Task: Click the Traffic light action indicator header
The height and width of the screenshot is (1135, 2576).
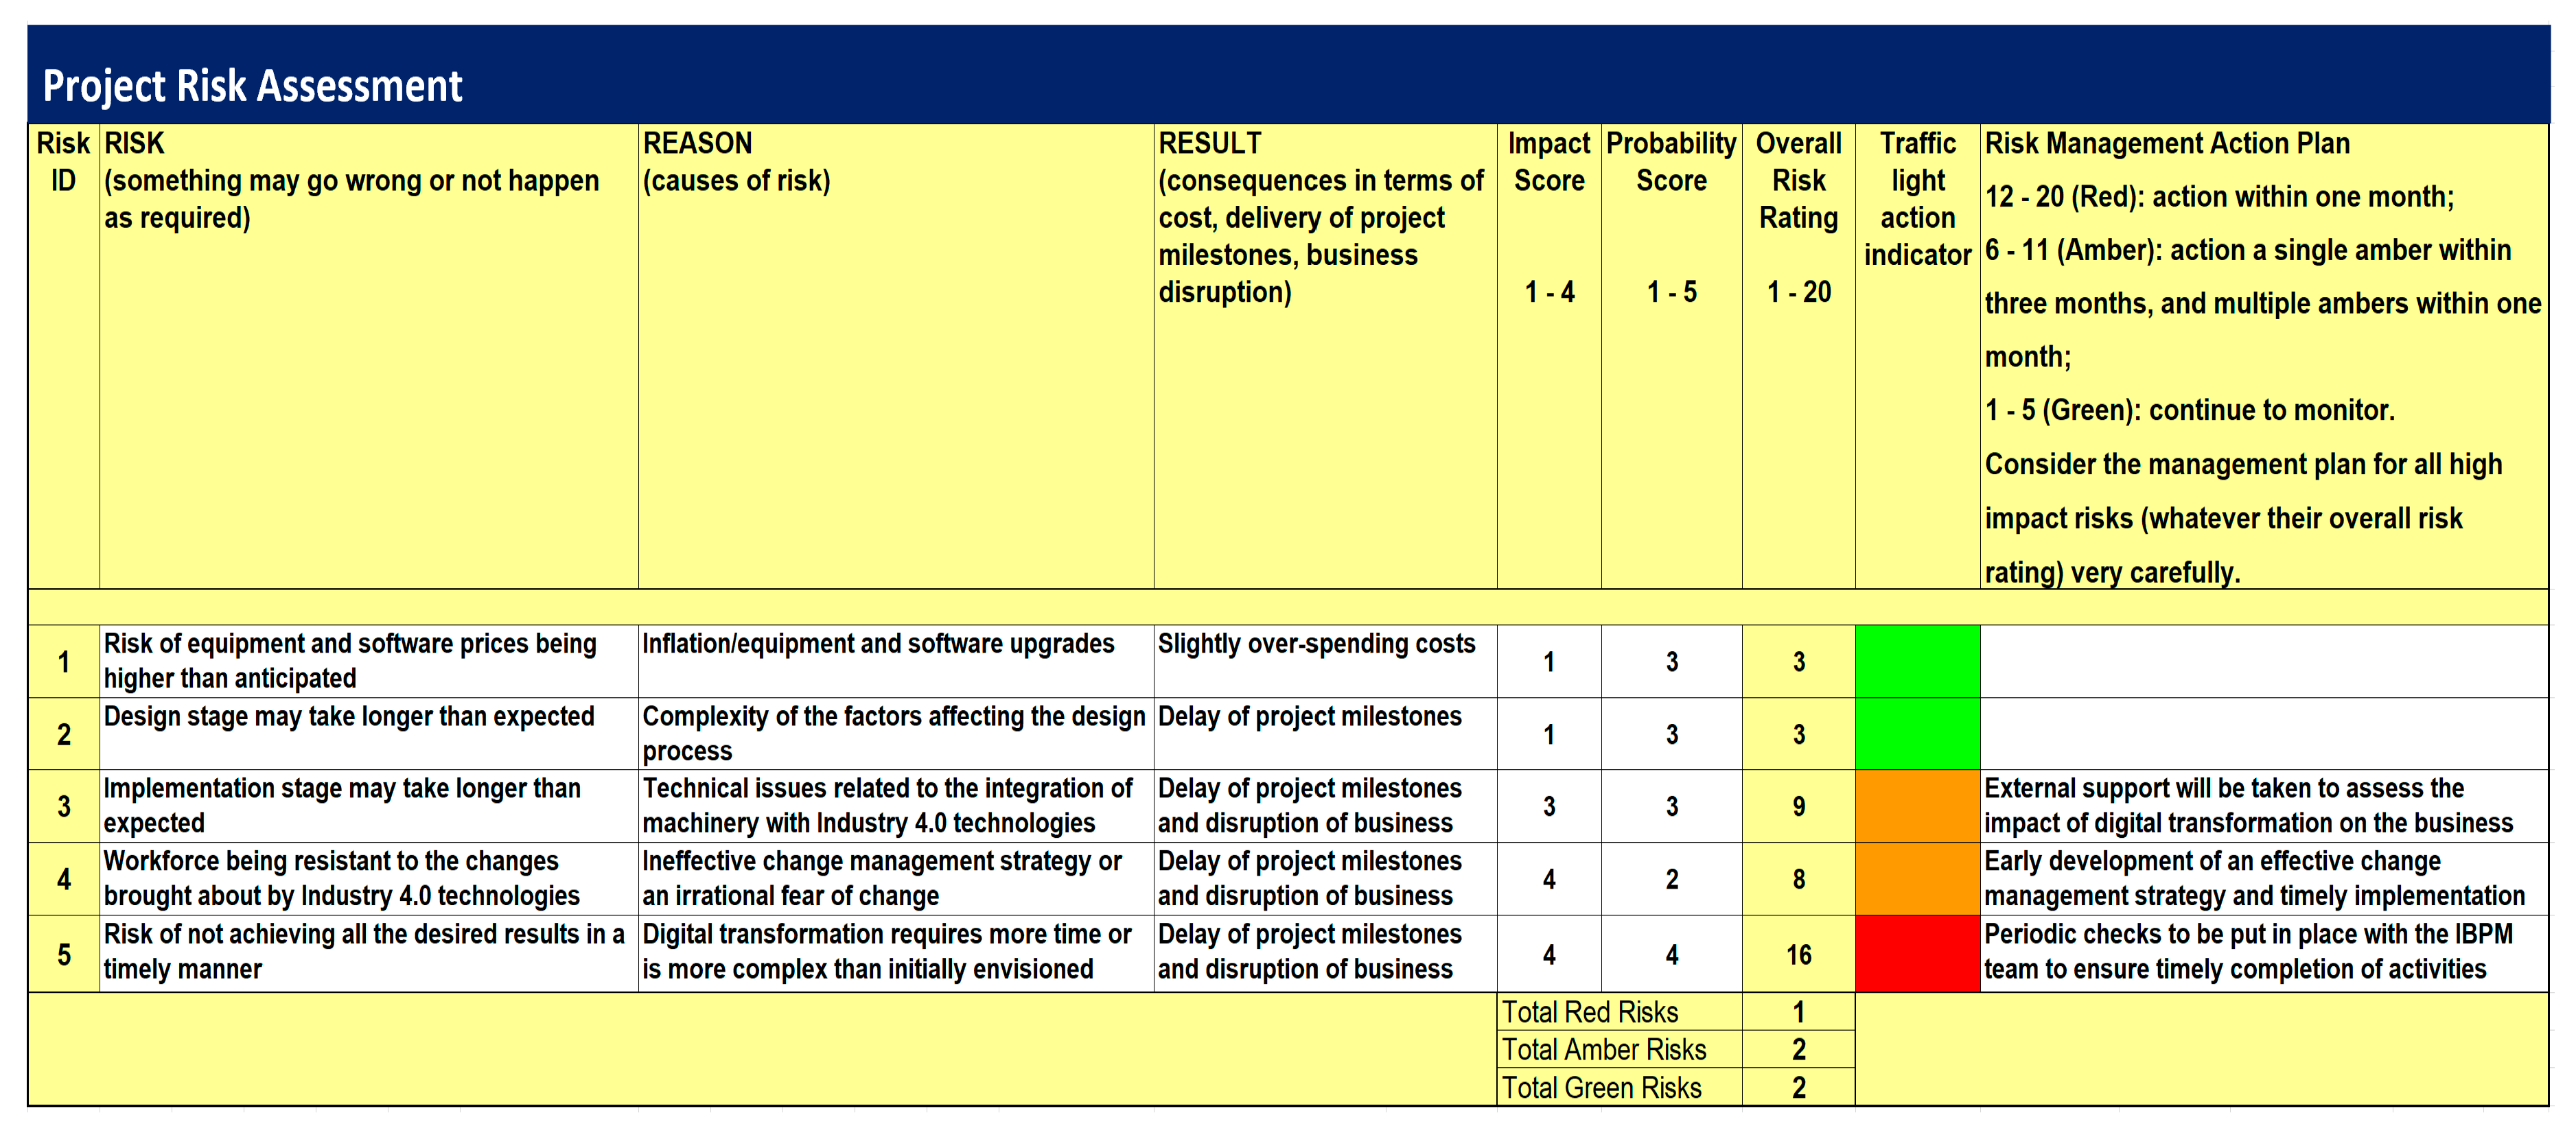Action: pyautogui.click(x=1916, y=198)
